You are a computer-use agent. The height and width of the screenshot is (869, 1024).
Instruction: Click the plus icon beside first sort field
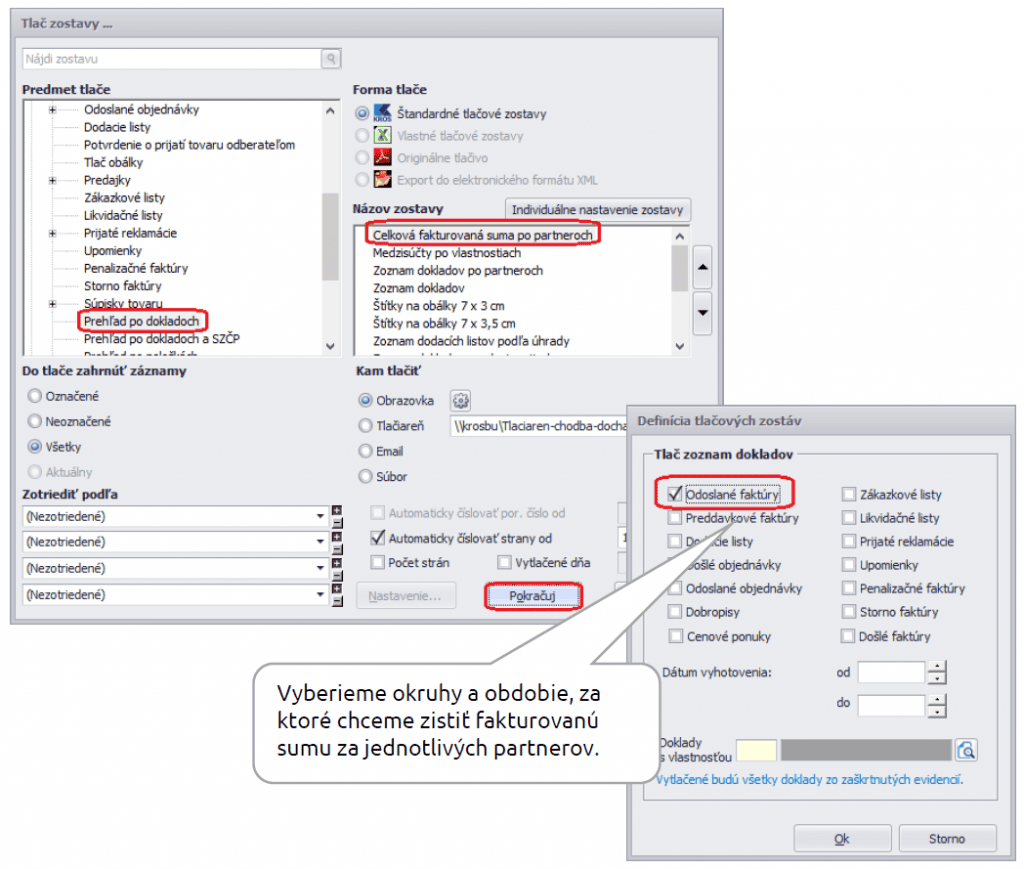click(x=336, y=511)
